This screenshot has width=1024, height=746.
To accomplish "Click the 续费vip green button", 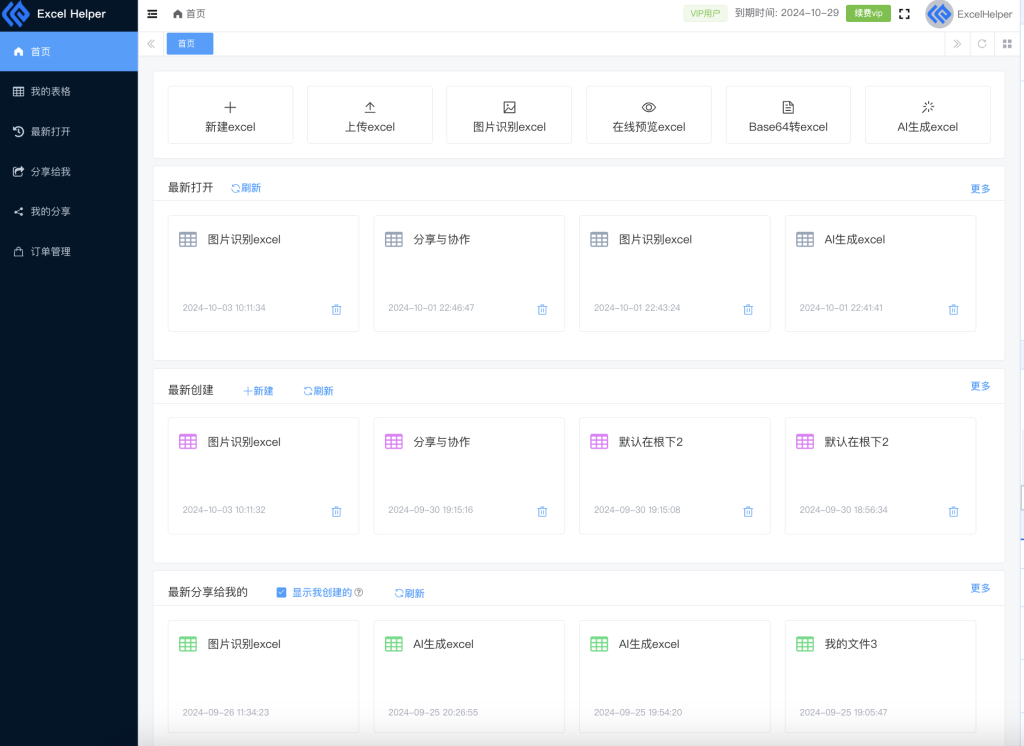I will (x=868, y=13).
